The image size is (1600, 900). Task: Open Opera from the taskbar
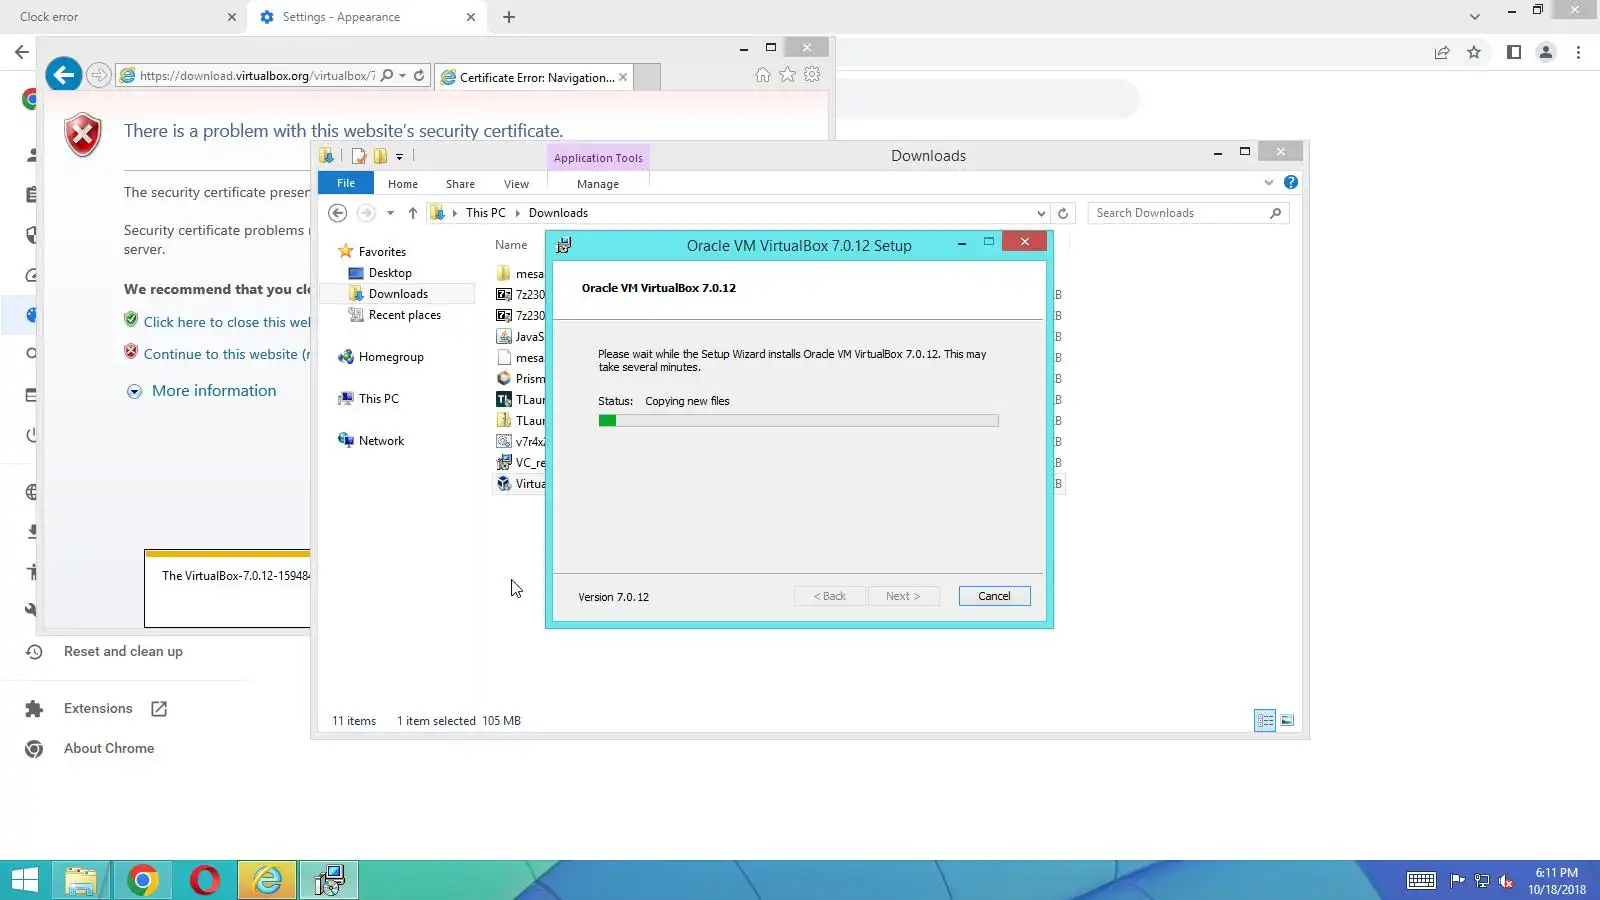pos(205,880)
